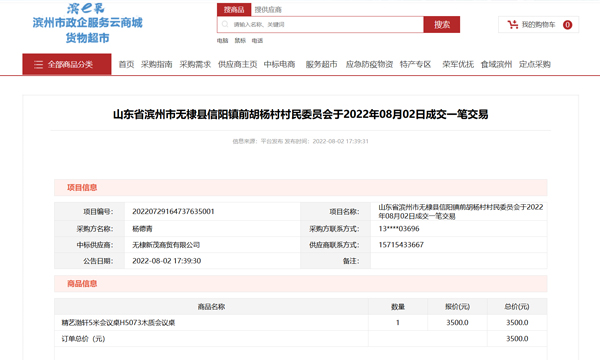
Task: Click the red 搜索 button
Action: tap(442, 24)
